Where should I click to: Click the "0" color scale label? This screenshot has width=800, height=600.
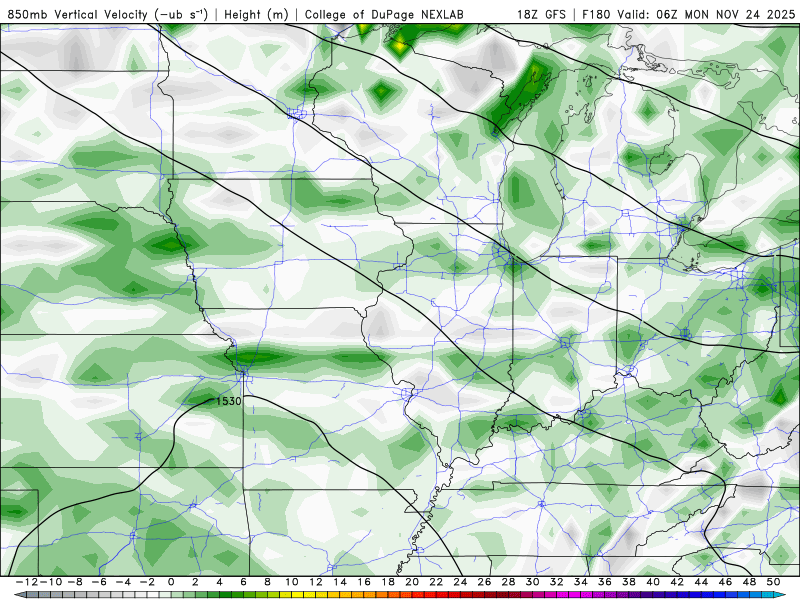(x=171, y=582)
